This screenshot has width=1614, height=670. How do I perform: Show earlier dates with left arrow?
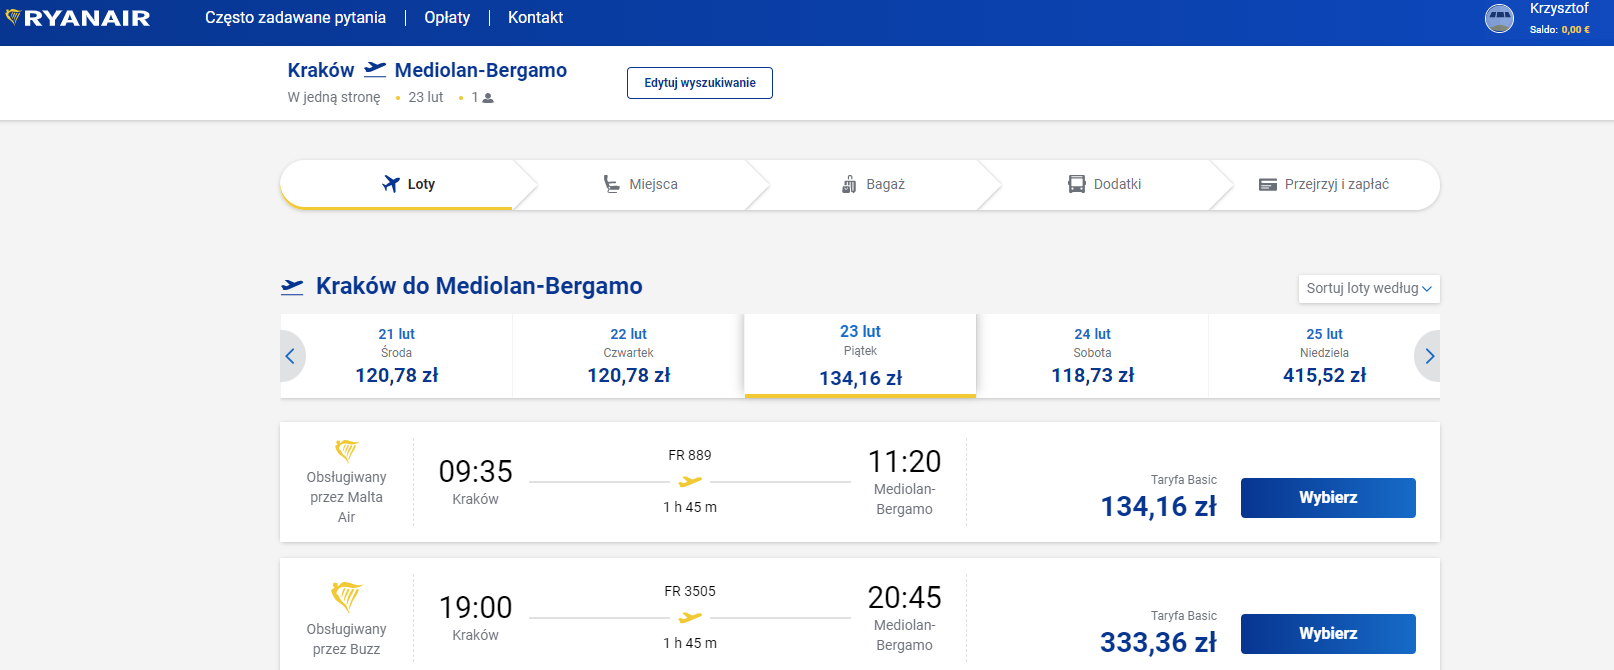(x=291, y=356)
